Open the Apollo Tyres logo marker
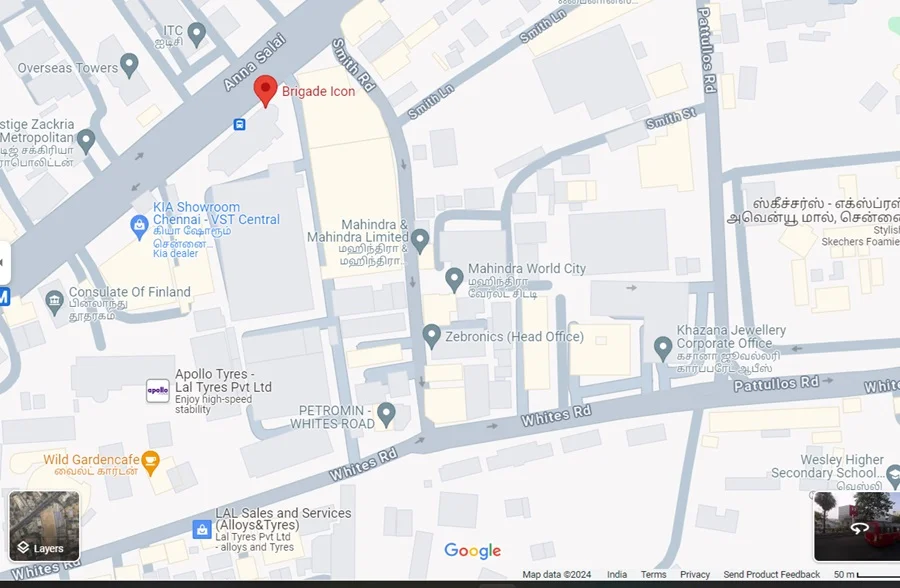Image resolution: width=900 pixels, height=588 pixels. [157, 390]
